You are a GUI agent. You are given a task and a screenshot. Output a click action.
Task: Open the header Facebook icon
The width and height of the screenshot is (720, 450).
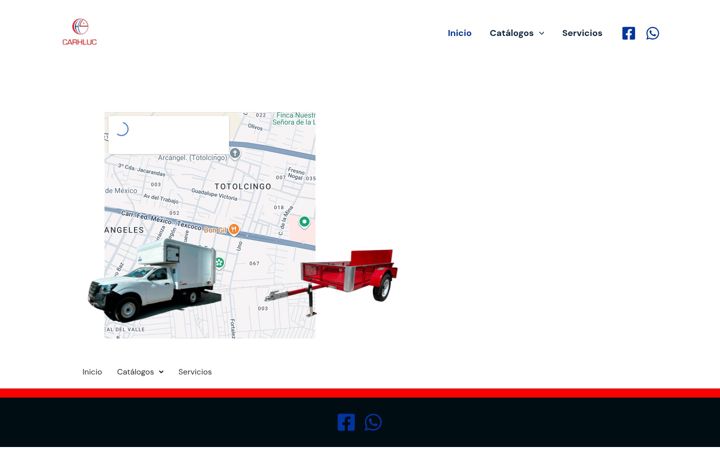[x=628, y=33]
